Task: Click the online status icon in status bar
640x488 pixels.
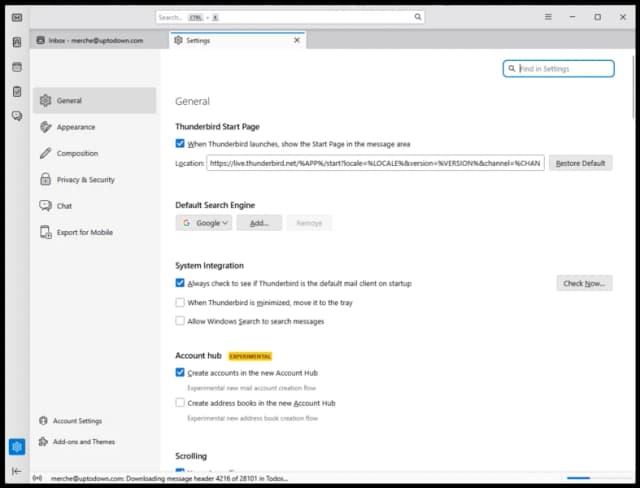Action: 37,478
